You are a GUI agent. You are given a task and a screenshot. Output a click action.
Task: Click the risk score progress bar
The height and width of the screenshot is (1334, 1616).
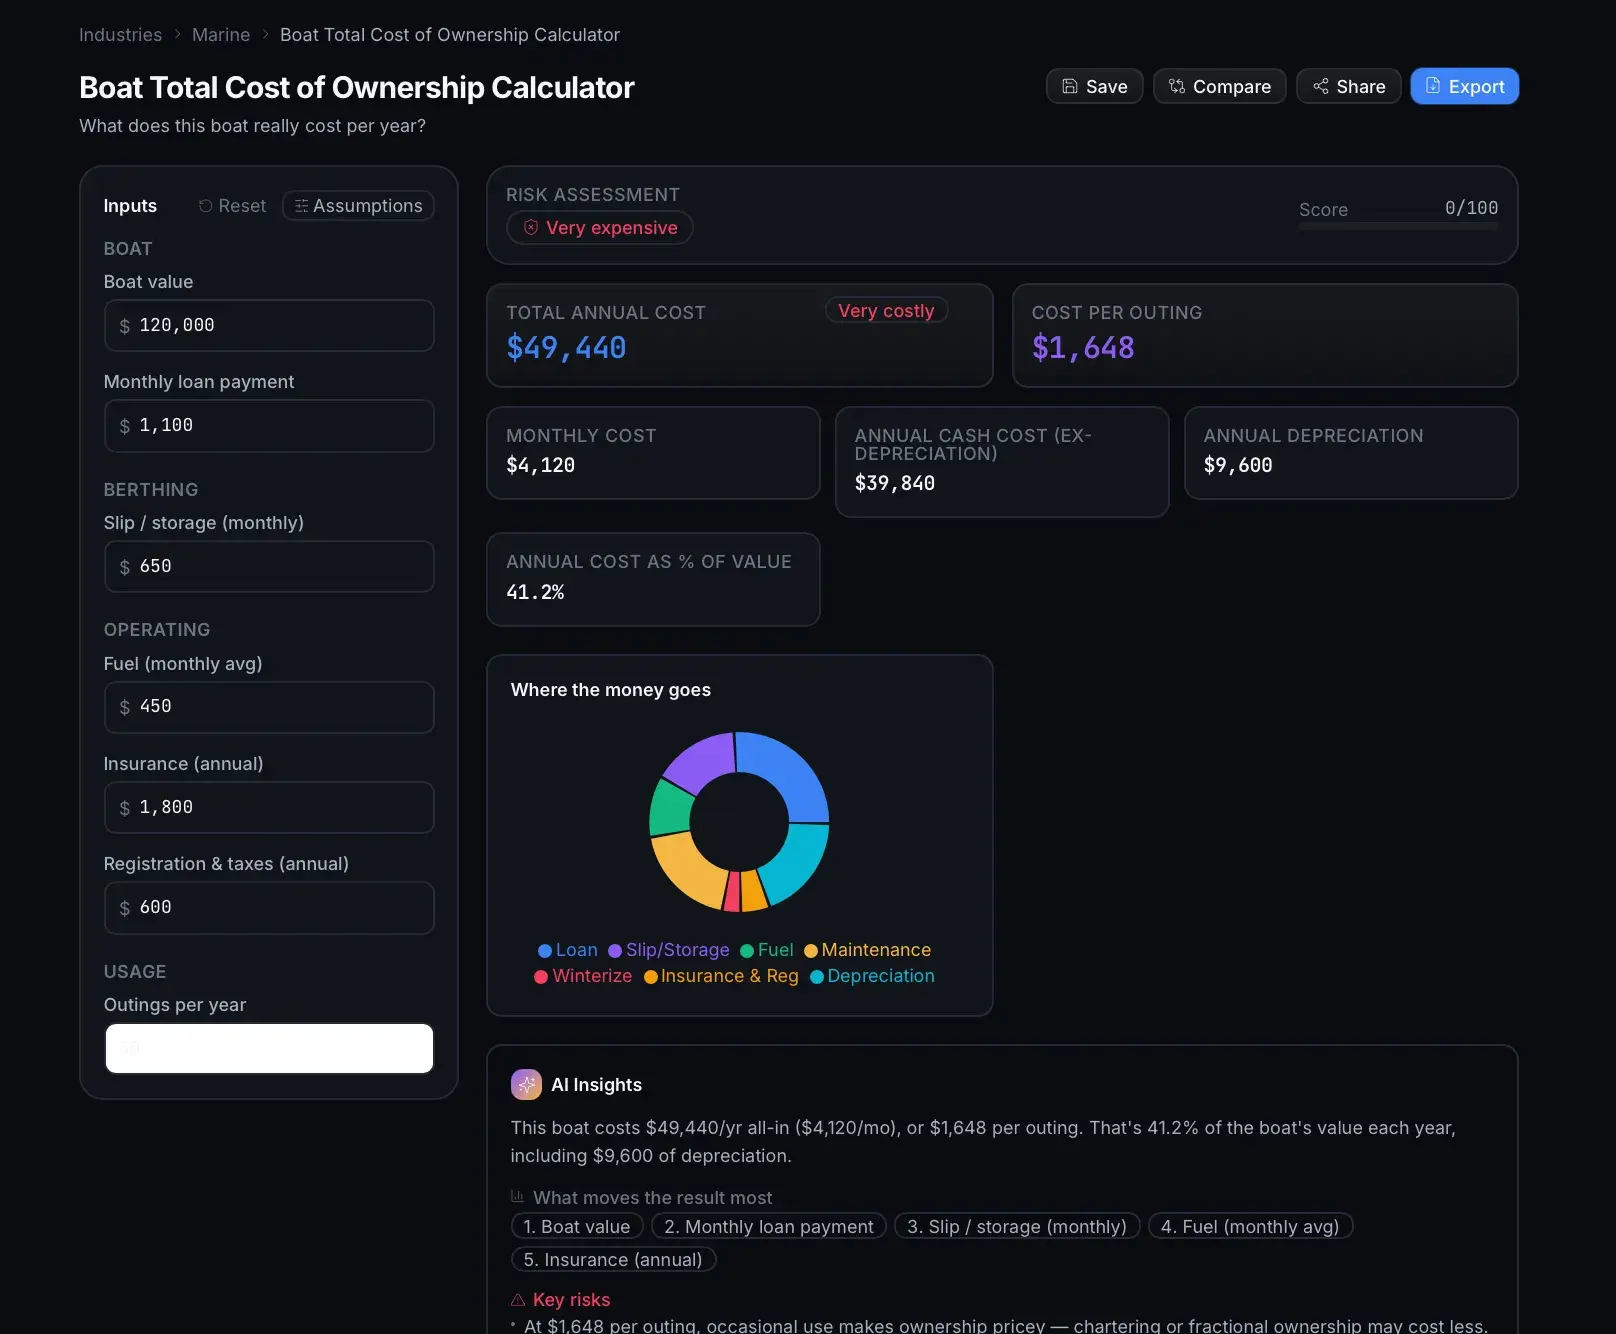tap(1398, 227)
